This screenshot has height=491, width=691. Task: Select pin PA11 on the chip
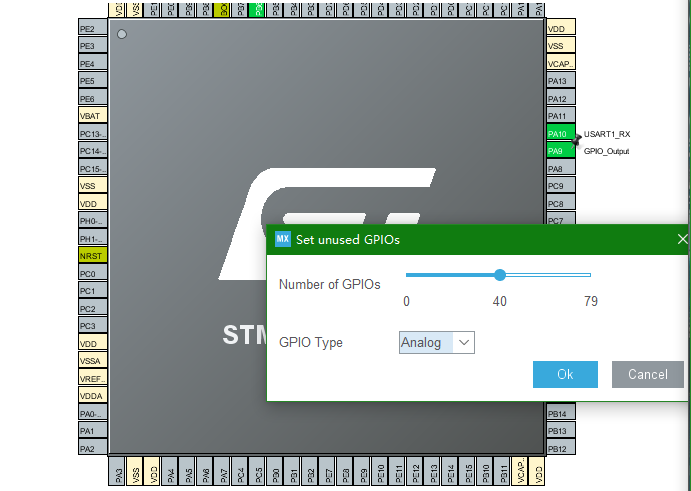pos(561,115)
